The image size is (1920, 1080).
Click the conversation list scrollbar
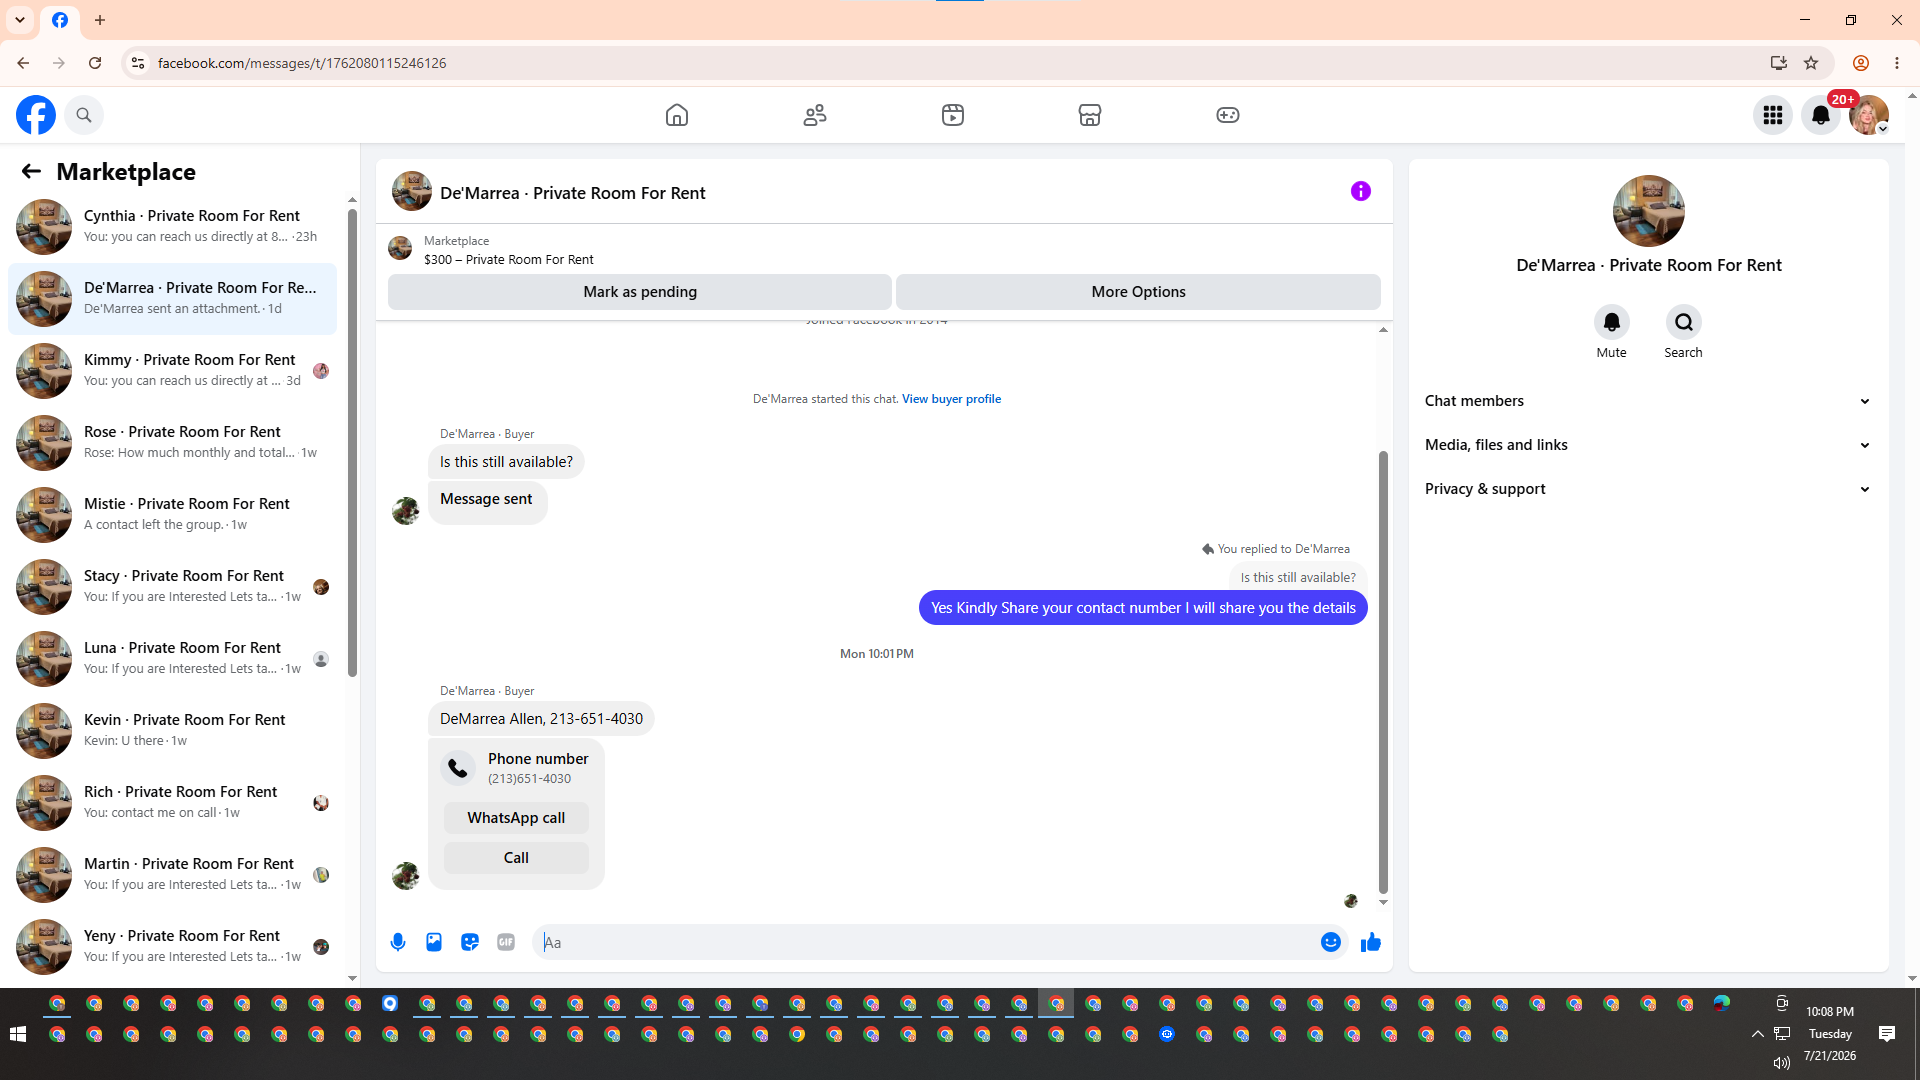tap(352, 443)
